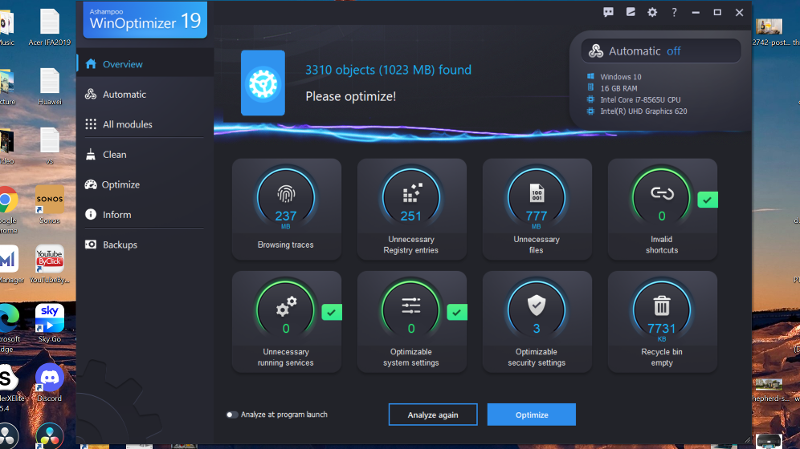The image size is (800, 449).
Task: Open the Discord desktop shortcut
Action: coord(49,383)
